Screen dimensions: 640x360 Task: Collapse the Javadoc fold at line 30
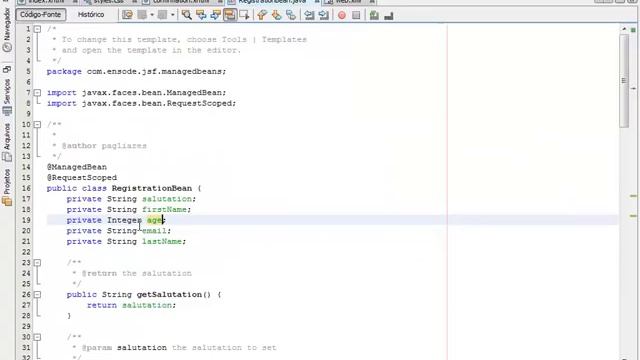pos(37,337)
